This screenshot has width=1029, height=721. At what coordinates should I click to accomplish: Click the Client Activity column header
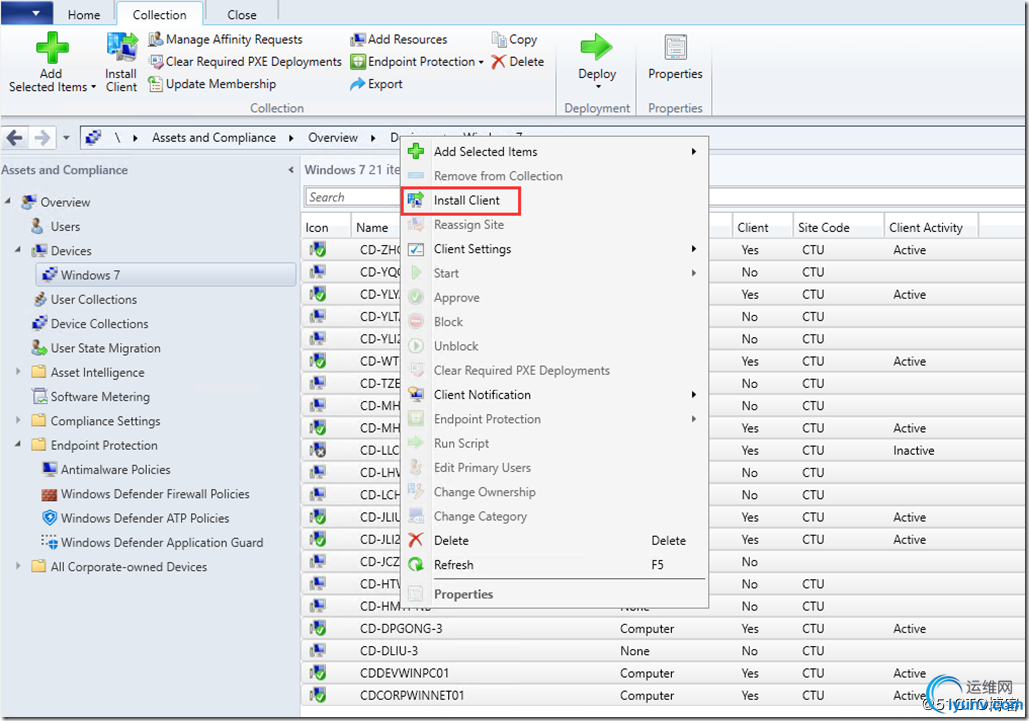[926, 228]
